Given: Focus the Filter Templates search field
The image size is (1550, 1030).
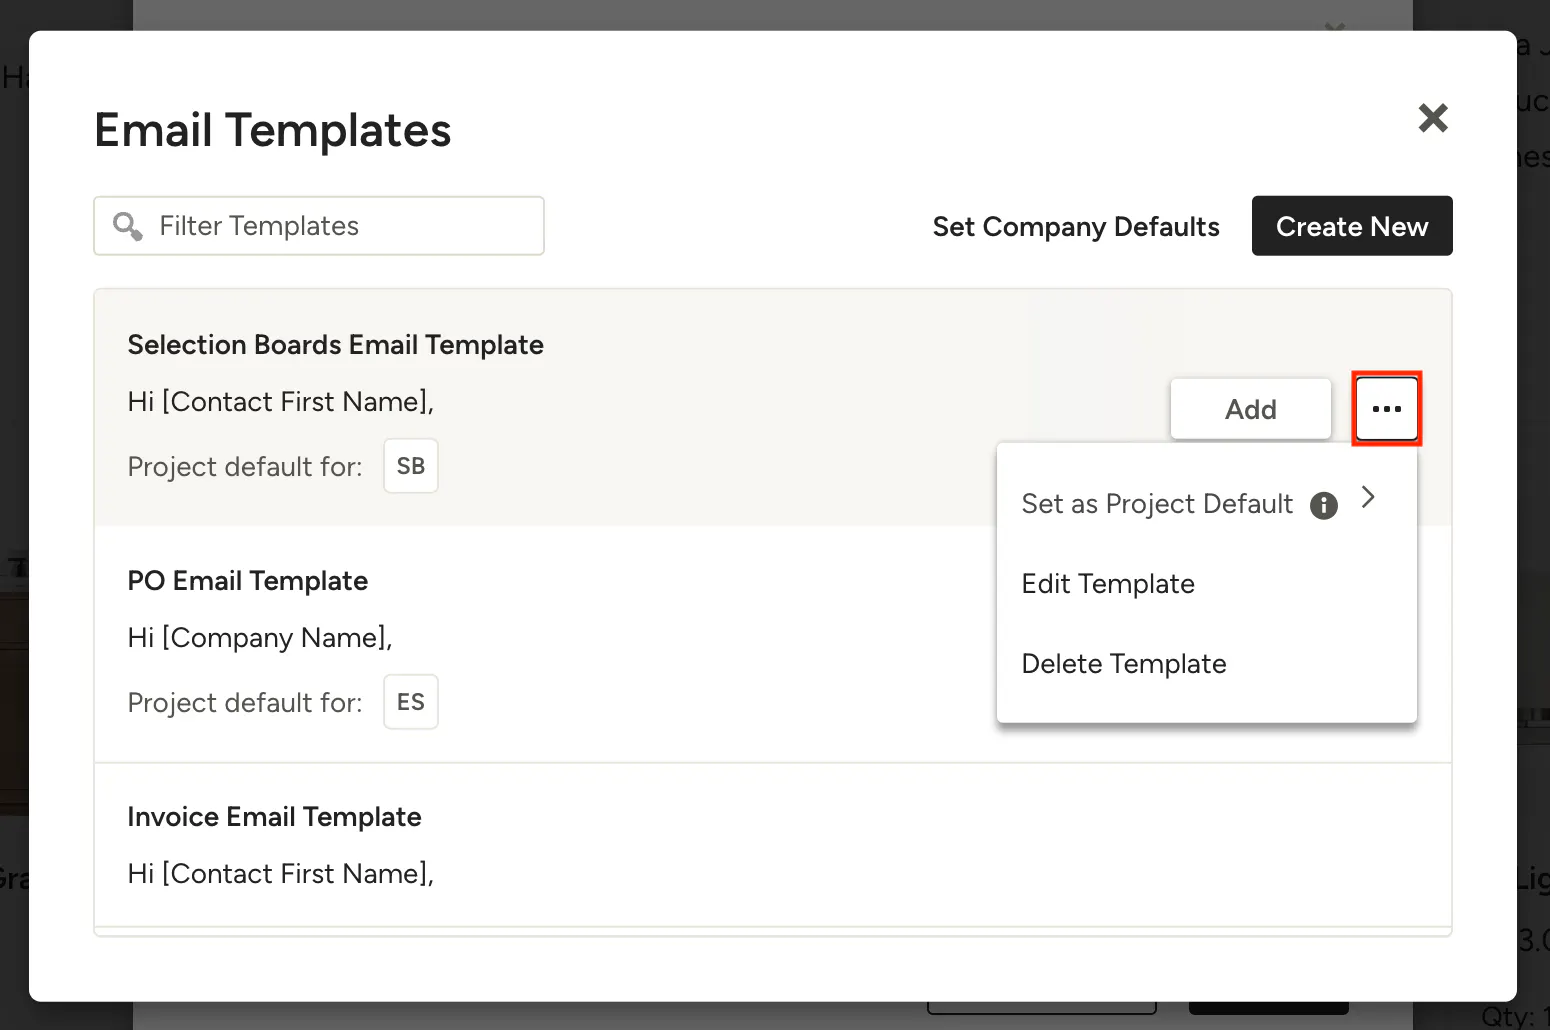Looking at the screenshot, I should click(319, 226).
